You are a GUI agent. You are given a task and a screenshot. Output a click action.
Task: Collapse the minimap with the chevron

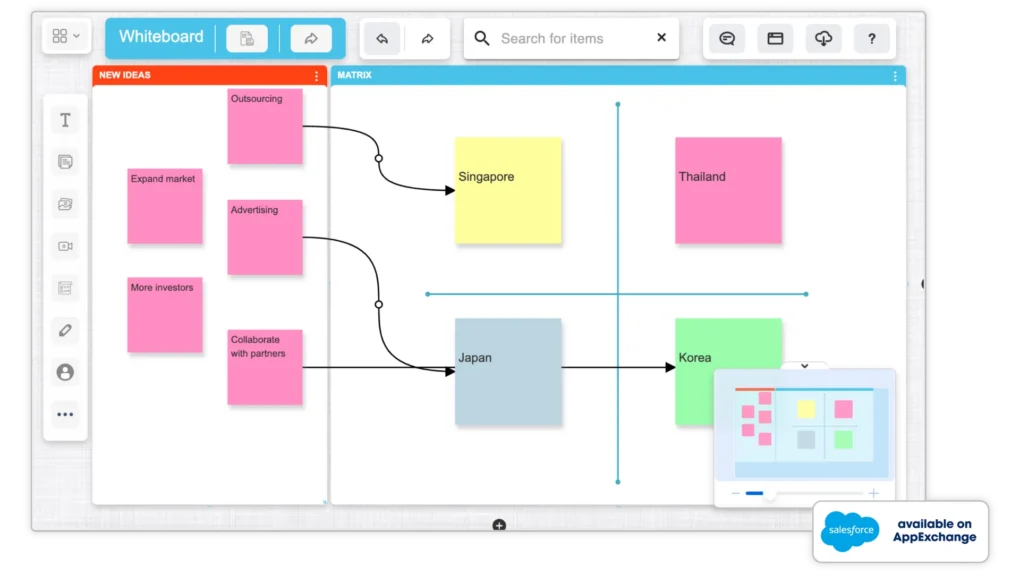(x=805, y=366)
